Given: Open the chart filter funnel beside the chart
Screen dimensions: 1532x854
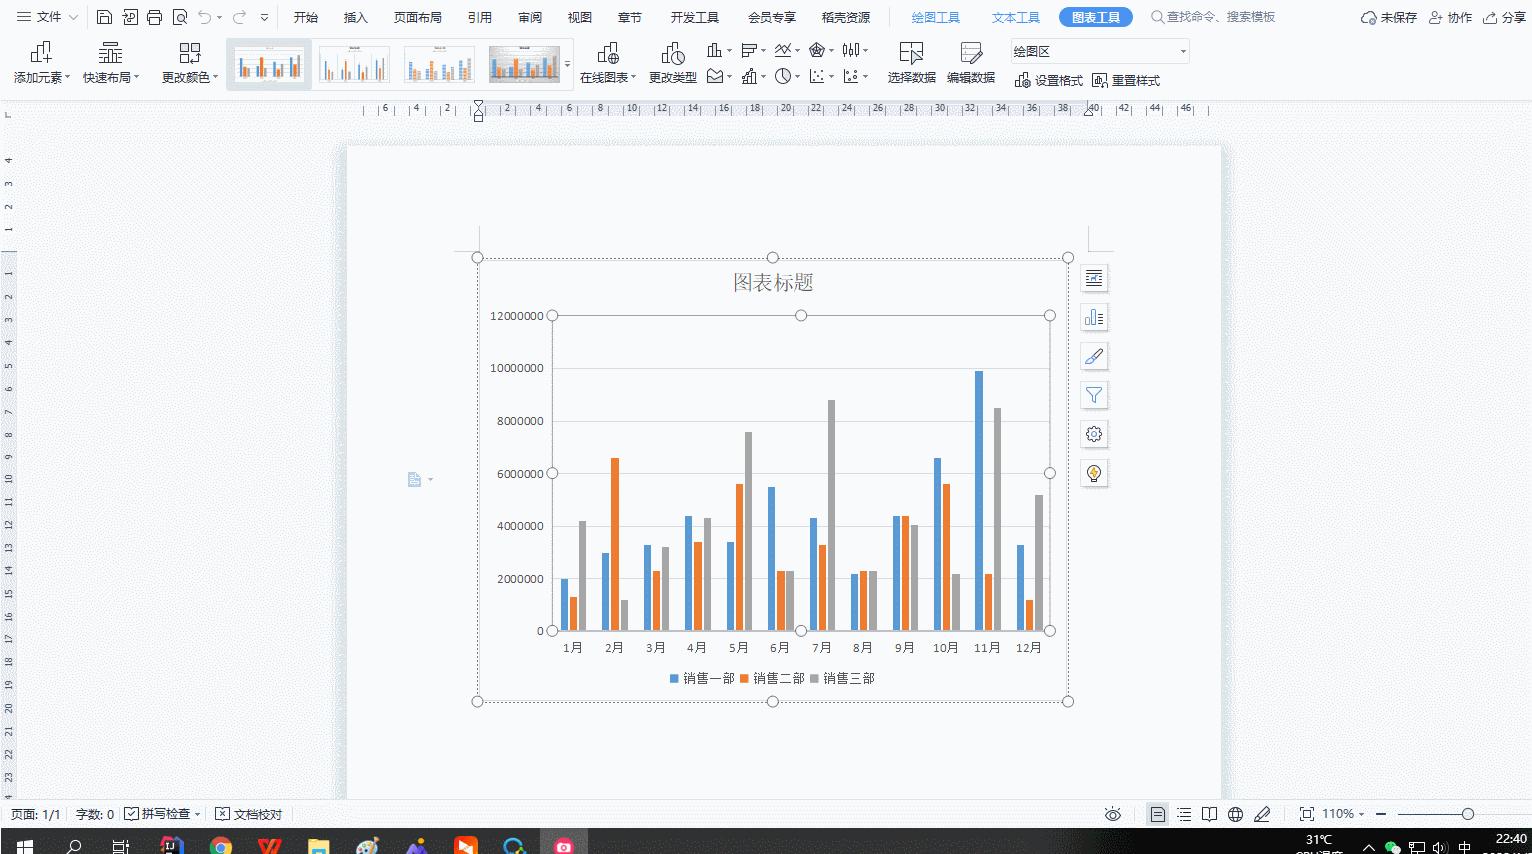Looking at the screenshot, I should point(1094,395).
